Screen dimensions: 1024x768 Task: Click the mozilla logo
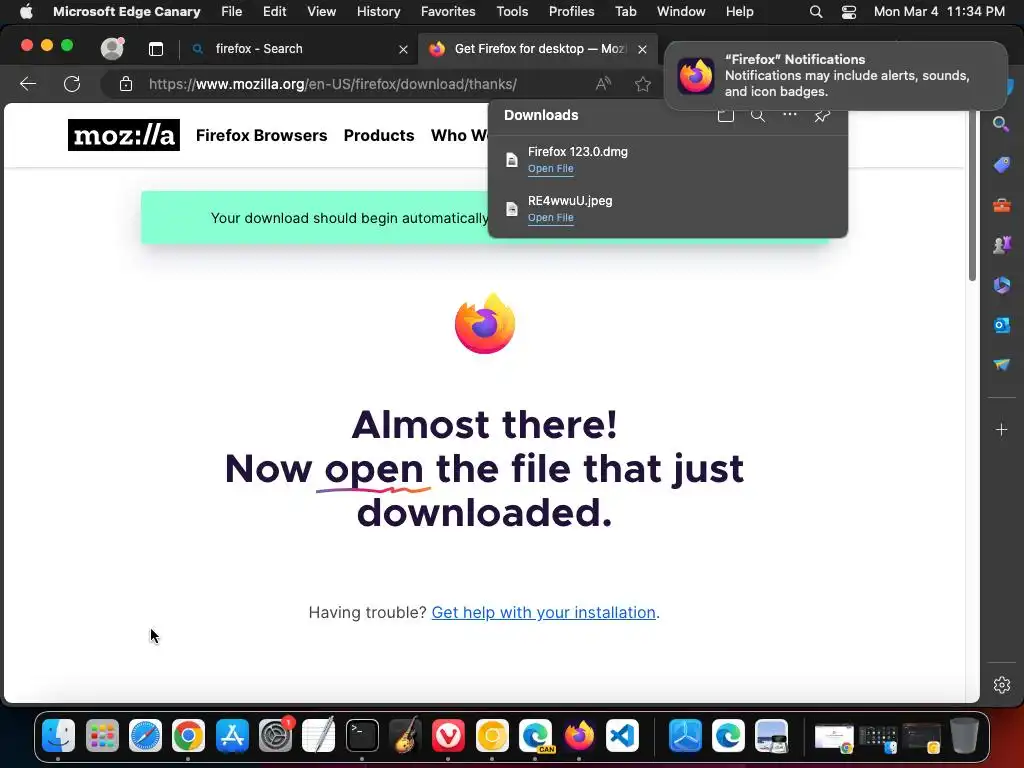pos(123,135)
